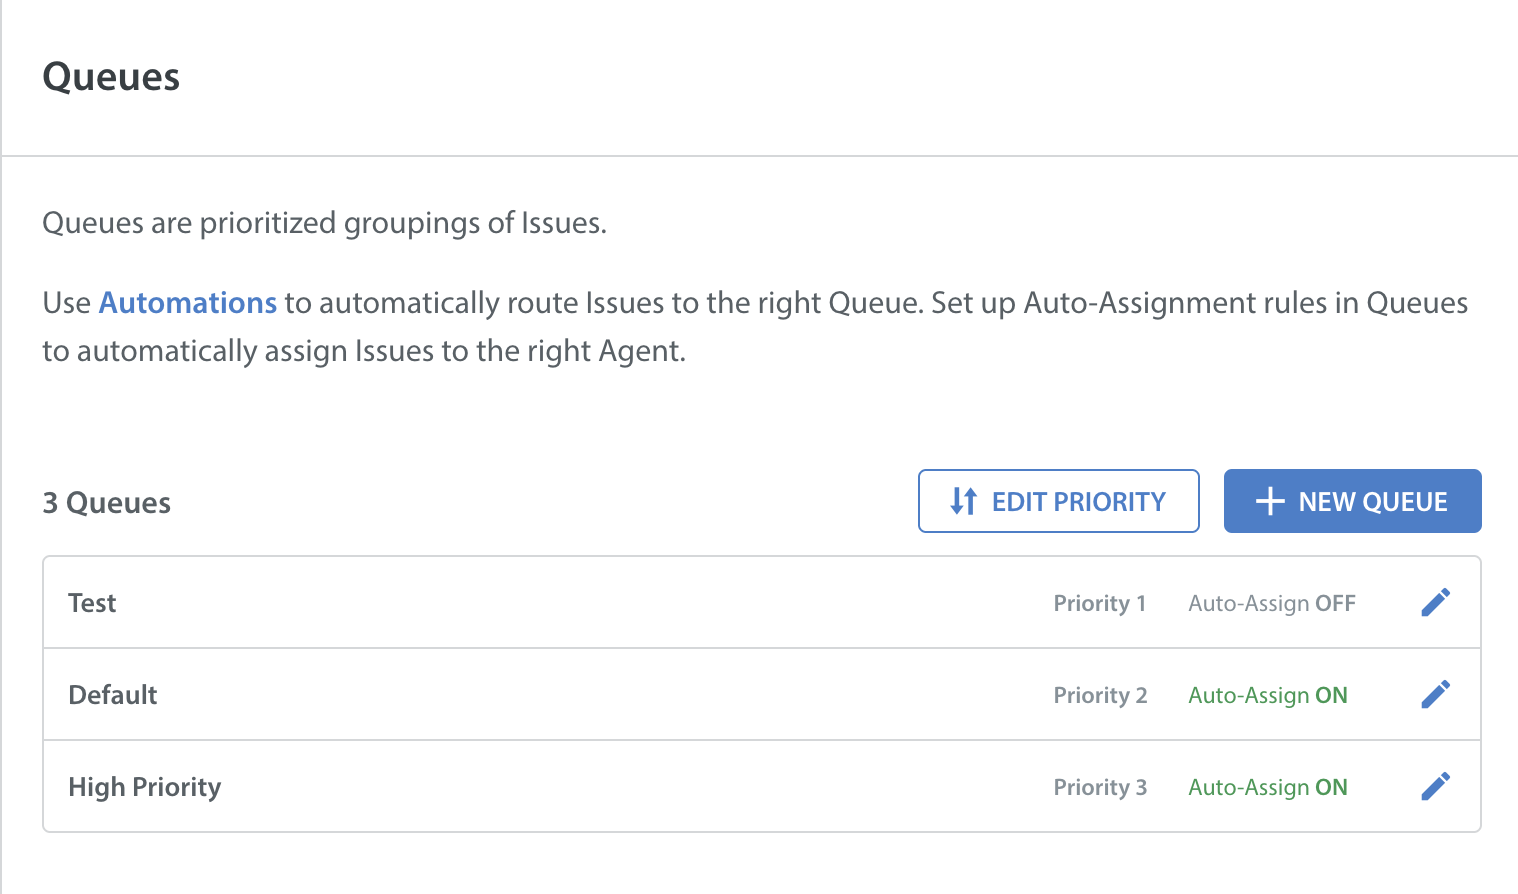
Task: Select the Default queue name
Action: (113, 695)
